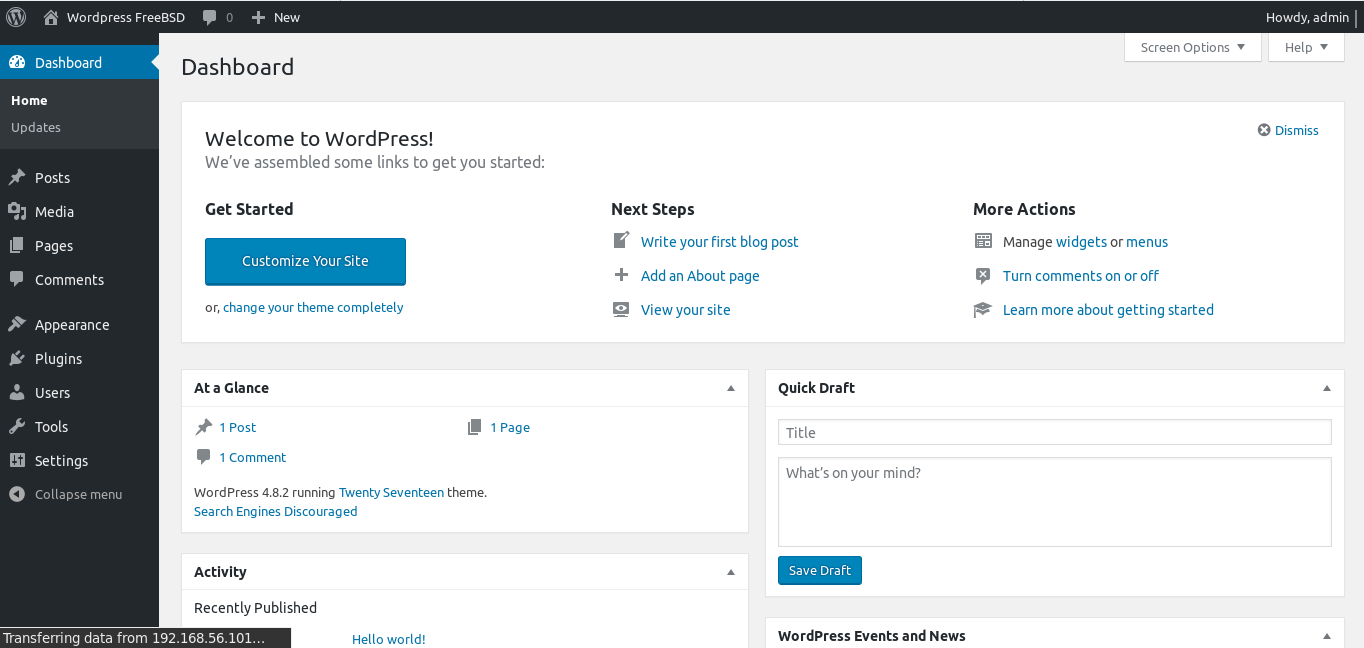
Task: Click the widgets link under More Actions
Action: (1081, 242)
